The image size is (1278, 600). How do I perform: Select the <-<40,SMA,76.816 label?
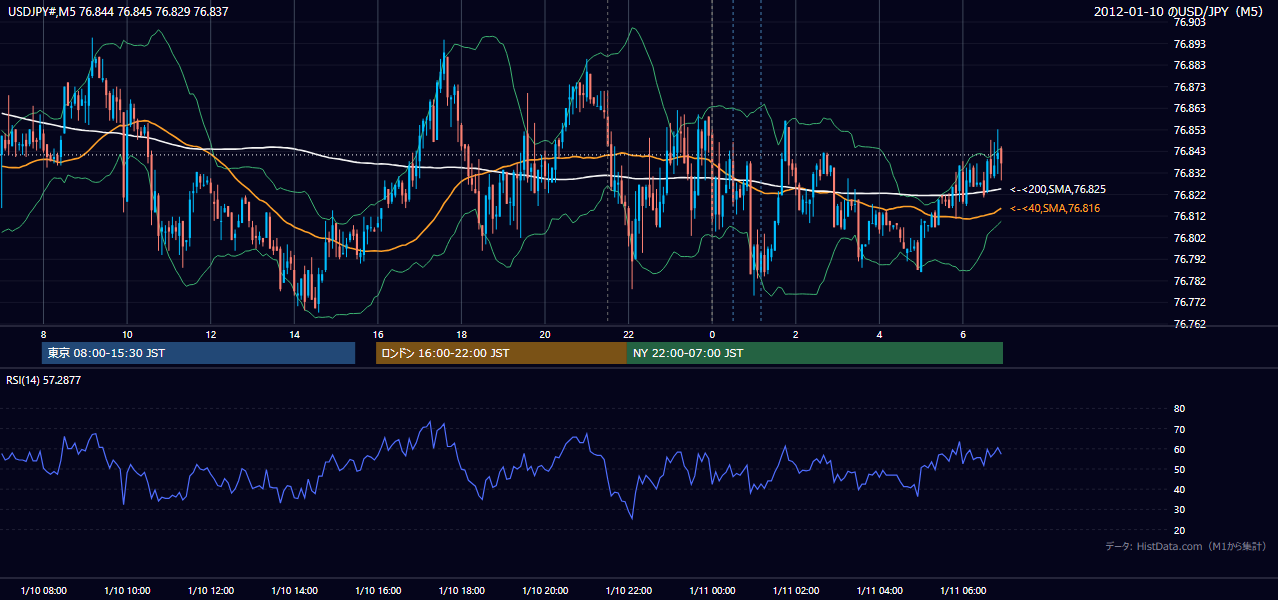point(1055,208)
